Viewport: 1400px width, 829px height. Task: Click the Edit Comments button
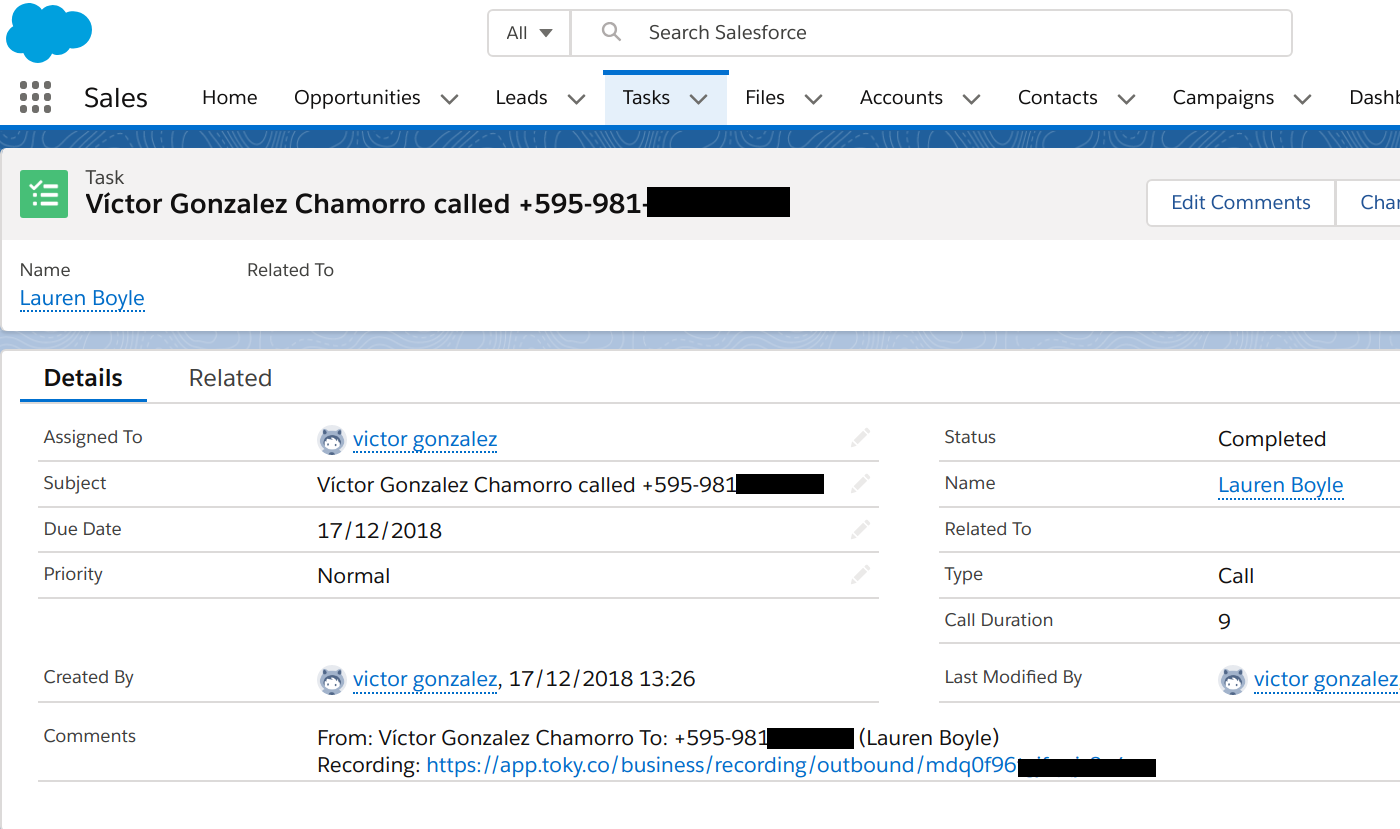point(1240,203)
